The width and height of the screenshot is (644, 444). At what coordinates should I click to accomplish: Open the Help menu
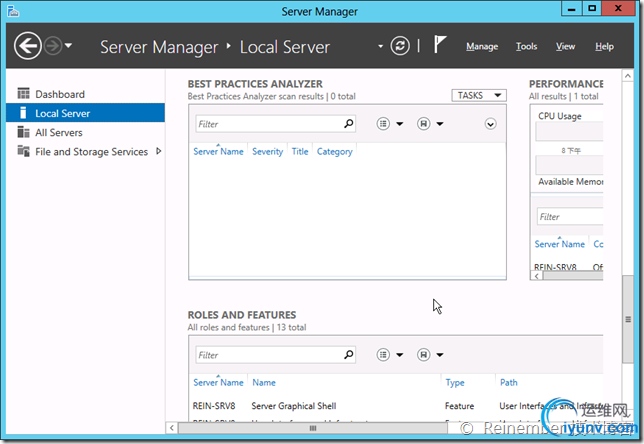[x=605, y=46]
